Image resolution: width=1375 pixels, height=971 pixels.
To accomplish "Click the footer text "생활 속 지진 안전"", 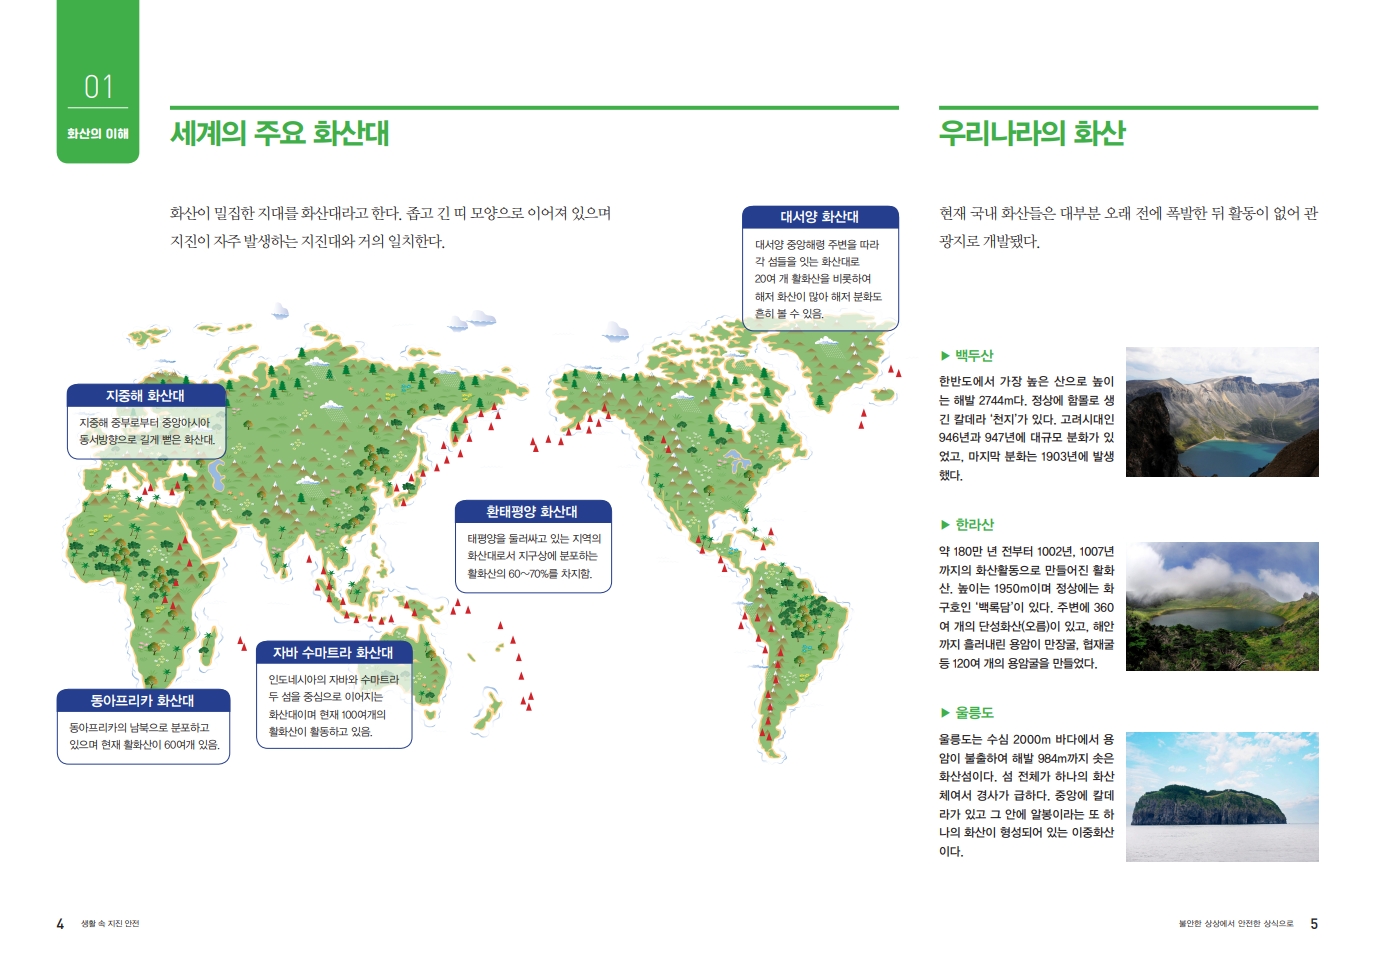I will click(110, 924).
